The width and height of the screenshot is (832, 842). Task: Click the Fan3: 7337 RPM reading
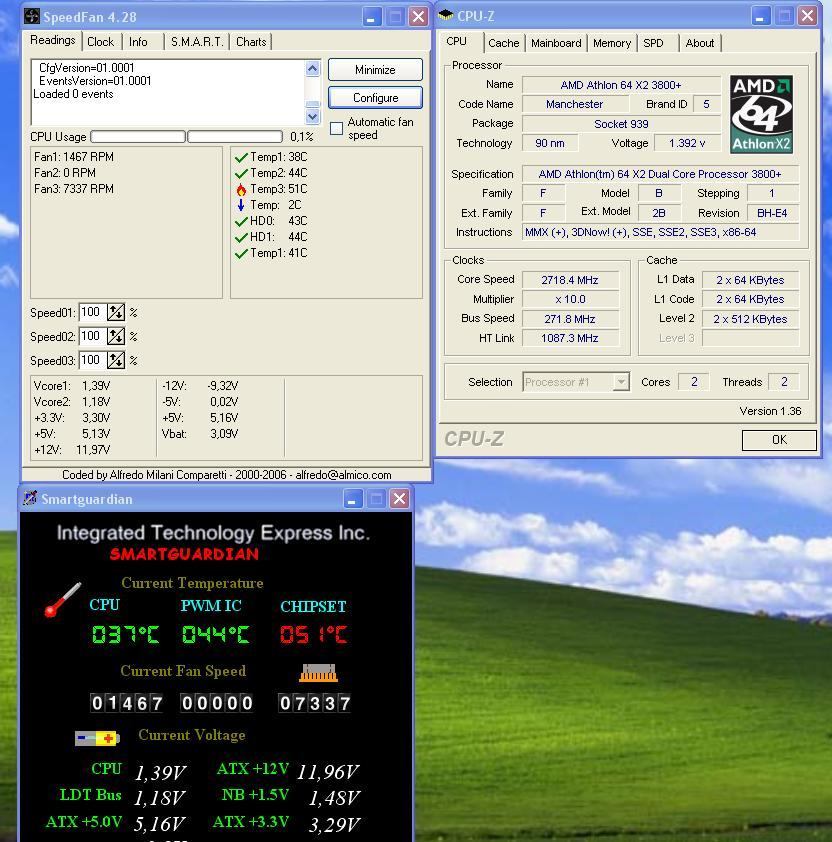tap(74, 189)
